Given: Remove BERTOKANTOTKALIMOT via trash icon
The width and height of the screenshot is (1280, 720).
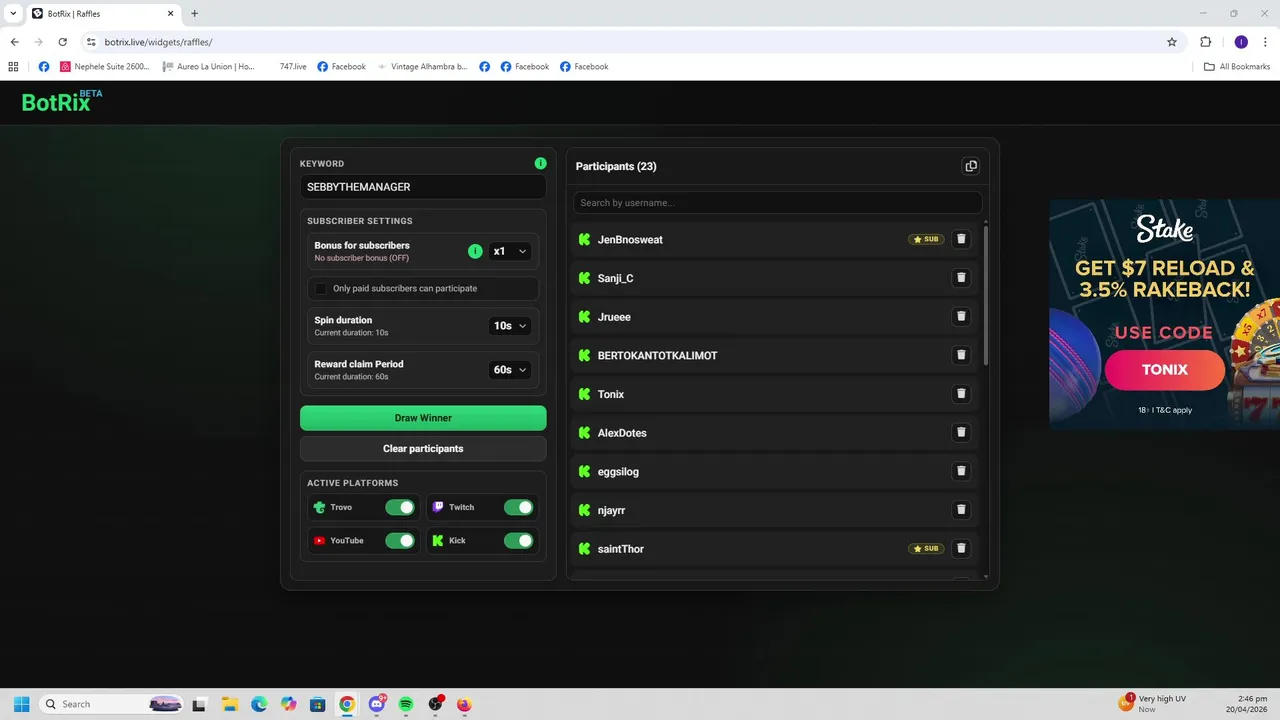Looking at the screenshot, I should coord(961,355).
